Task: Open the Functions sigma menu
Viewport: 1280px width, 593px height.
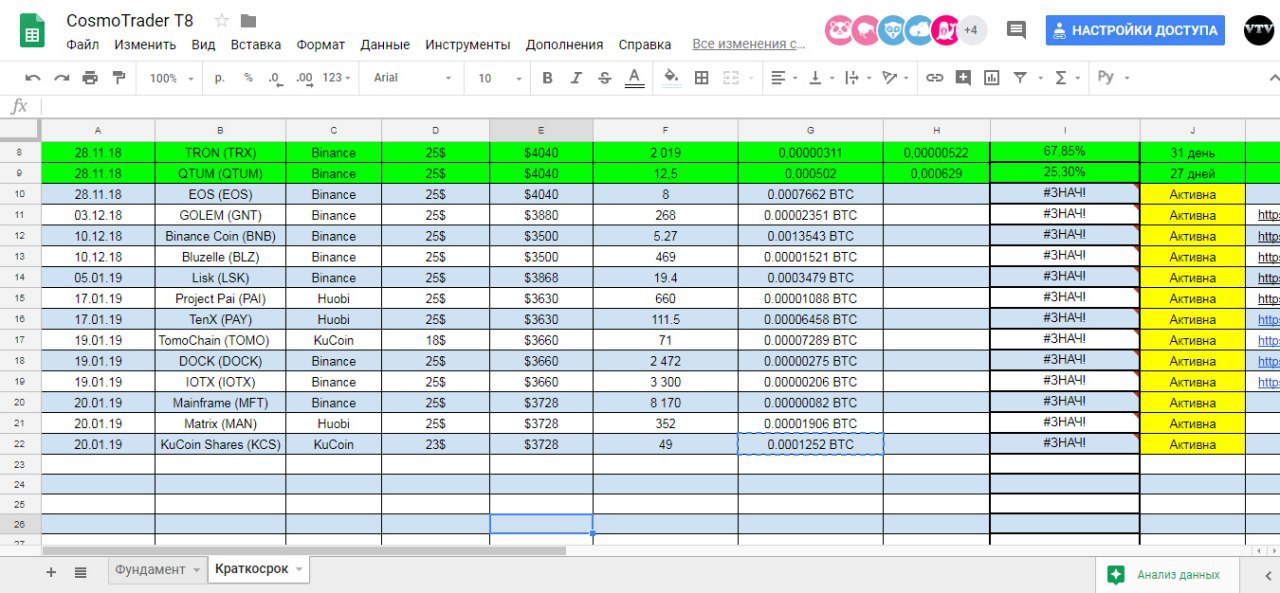Action: (x=1067, y=78)
